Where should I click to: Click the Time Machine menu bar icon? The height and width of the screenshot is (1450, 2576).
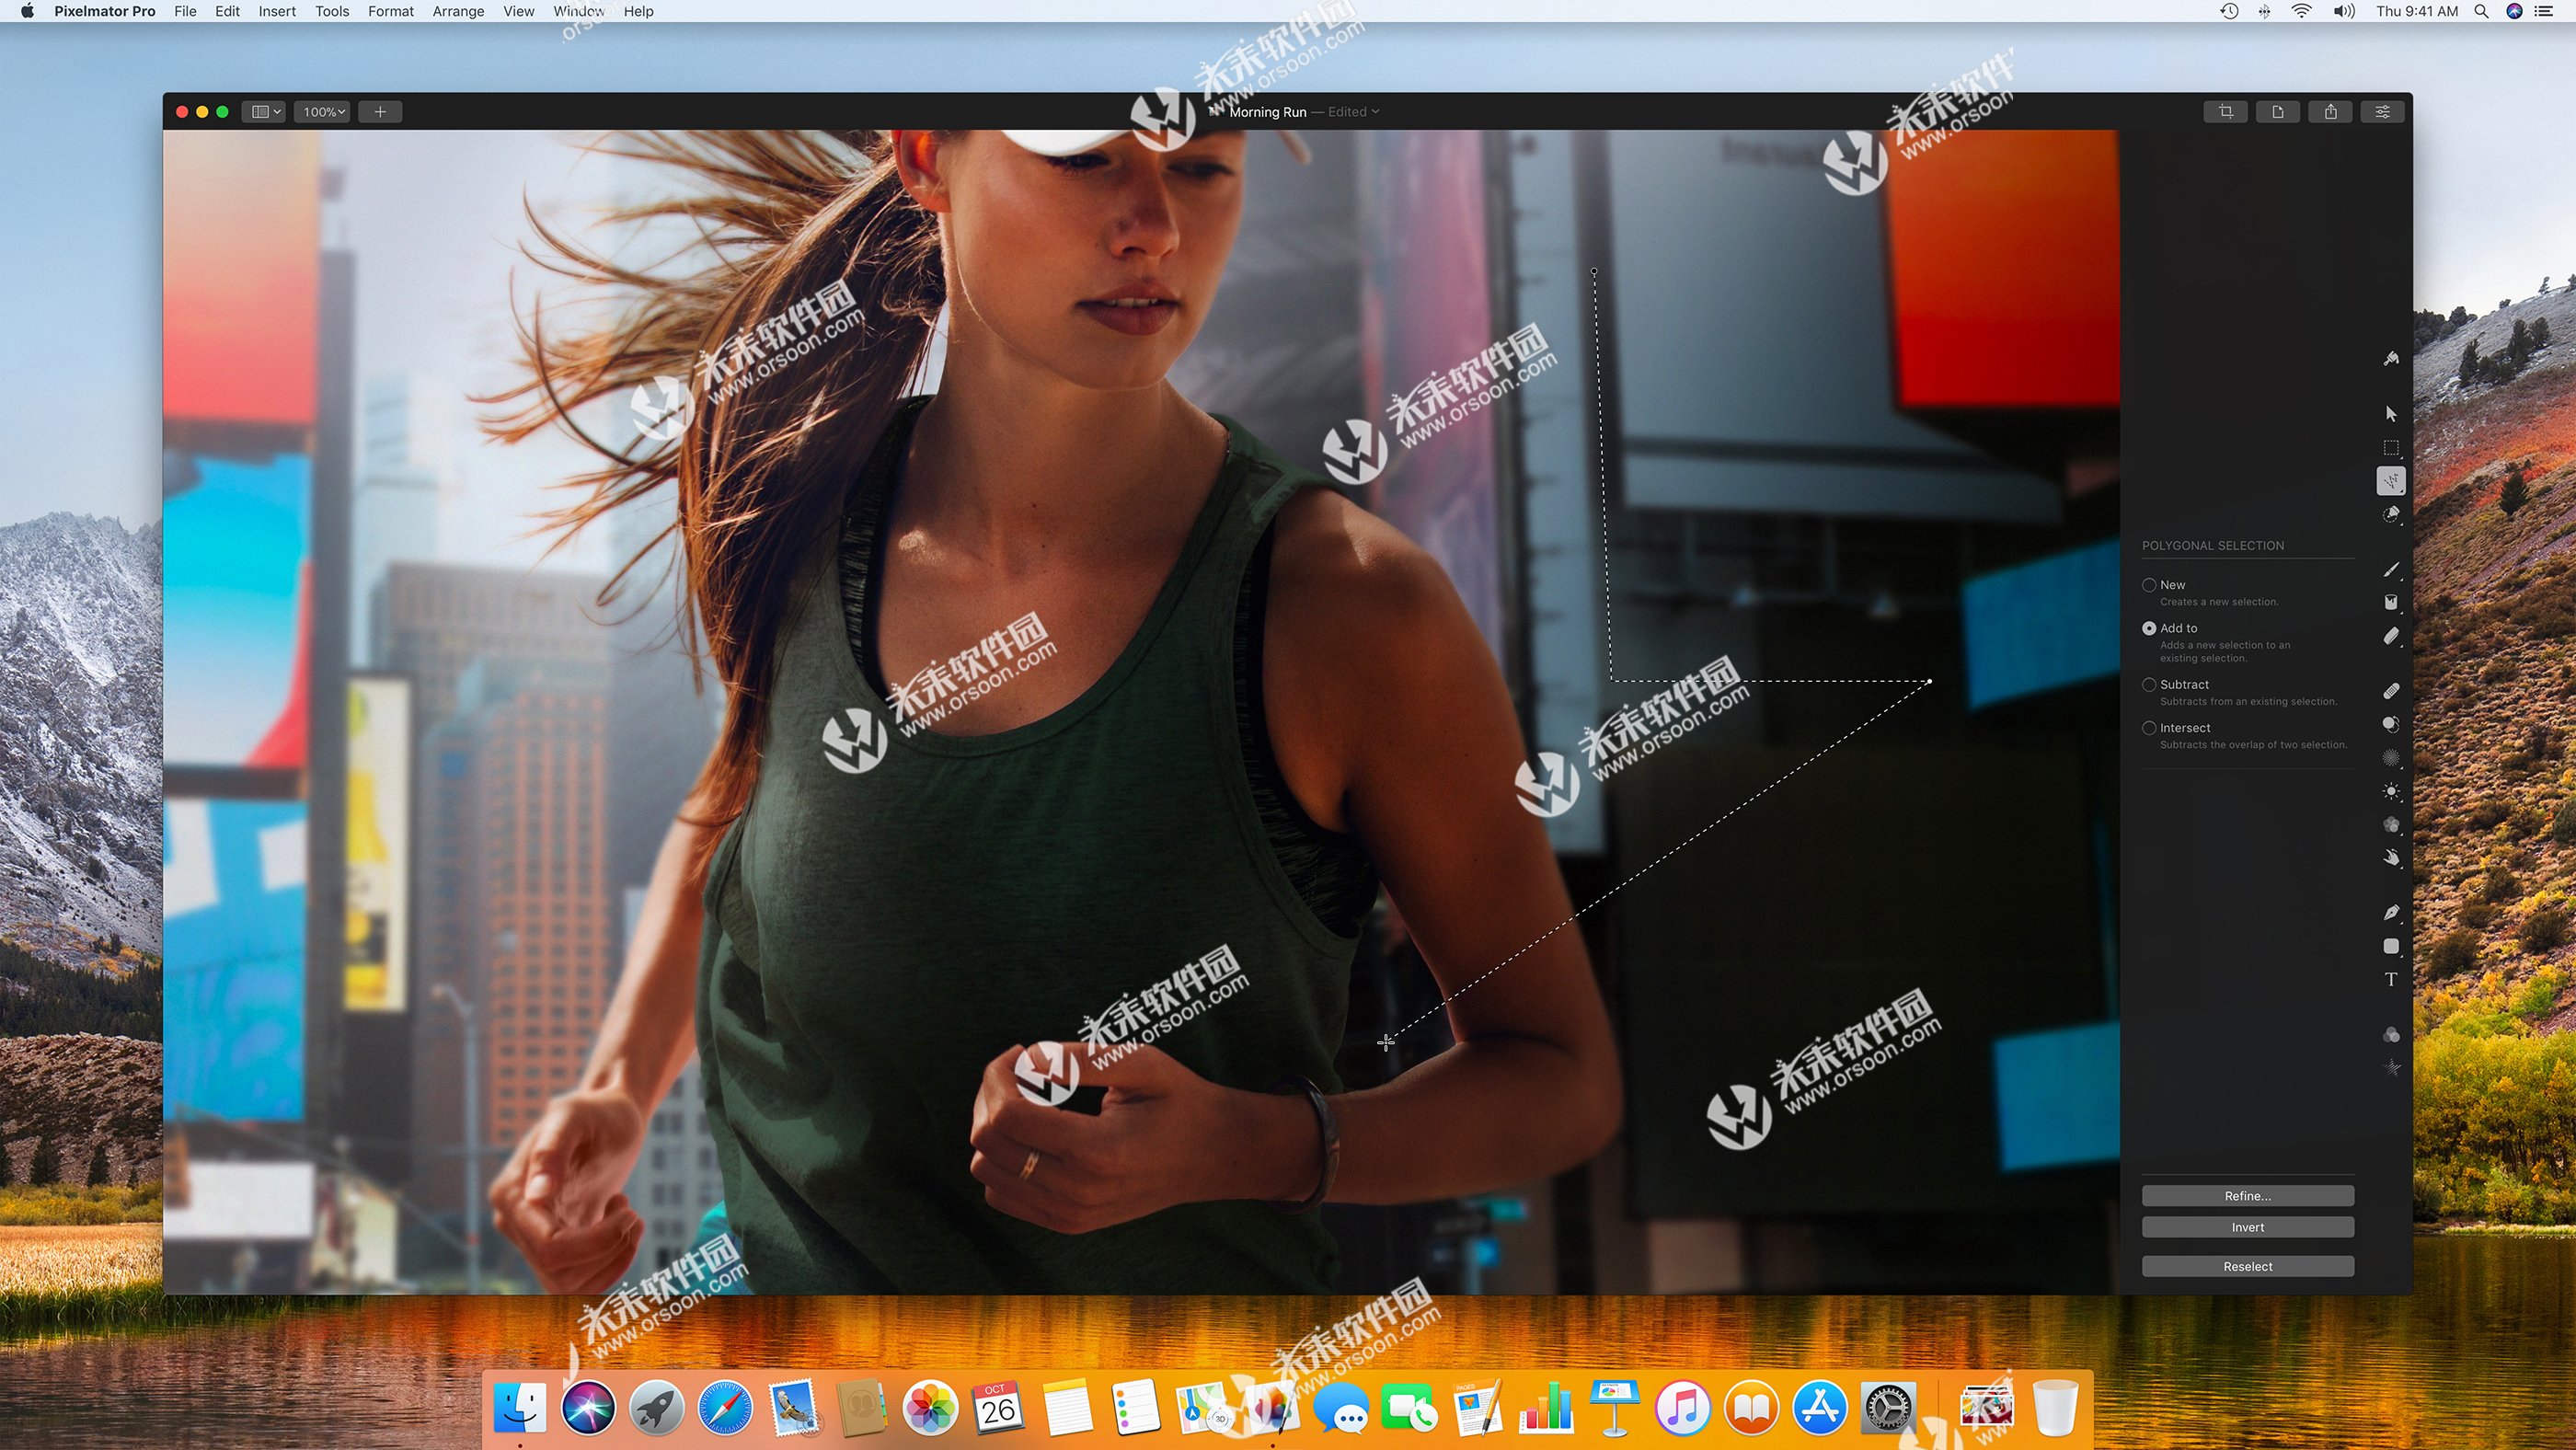click(x=2229, y=11)
